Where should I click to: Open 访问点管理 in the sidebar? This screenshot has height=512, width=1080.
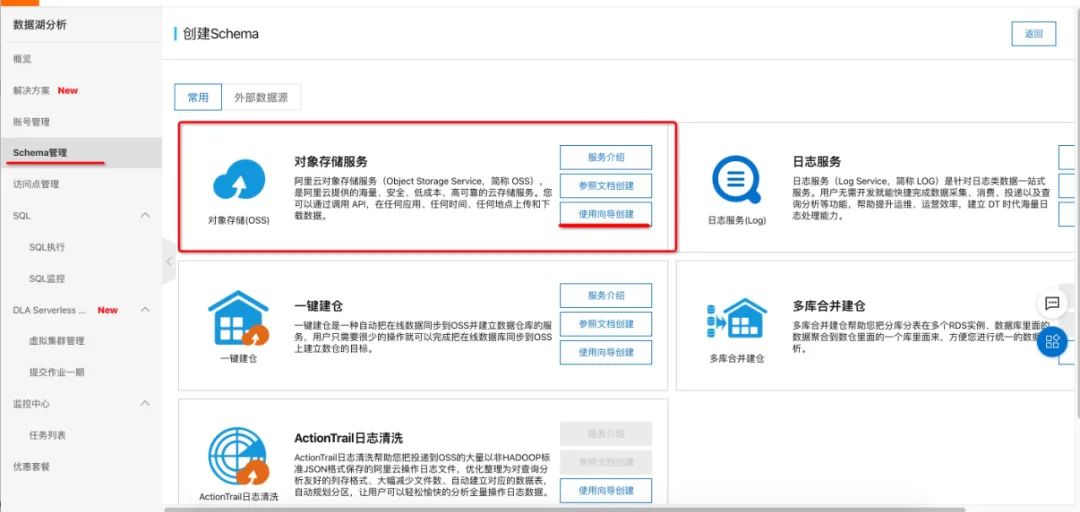pos(36,184)
